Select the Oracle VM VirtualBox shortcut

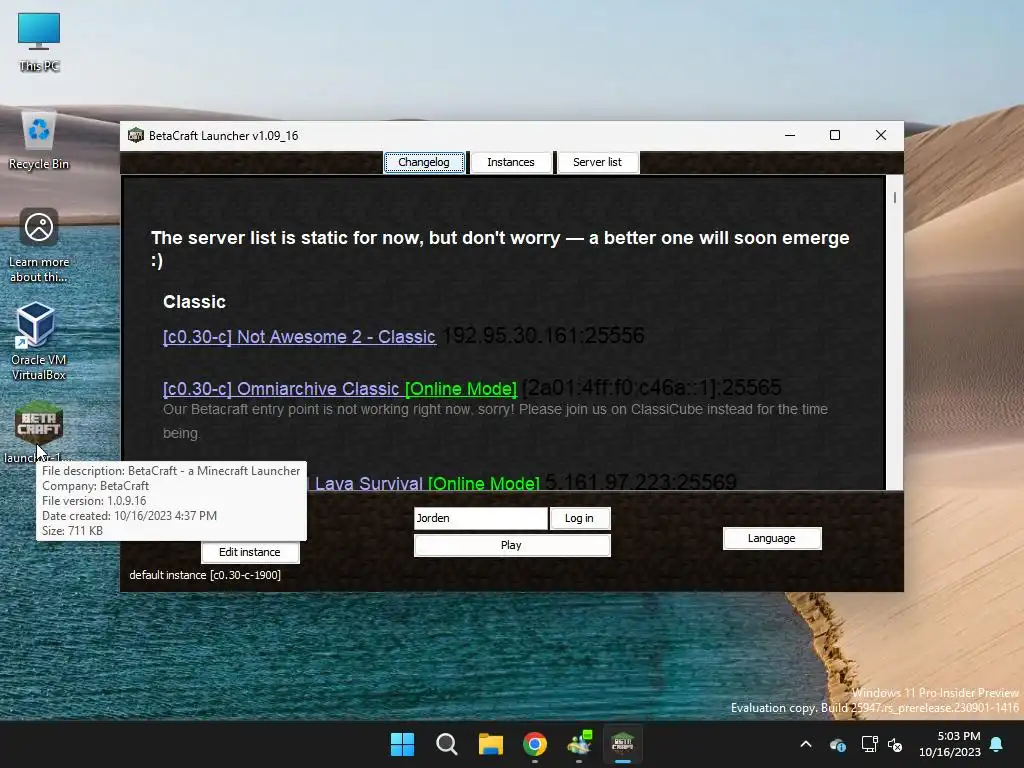(39, 341)
